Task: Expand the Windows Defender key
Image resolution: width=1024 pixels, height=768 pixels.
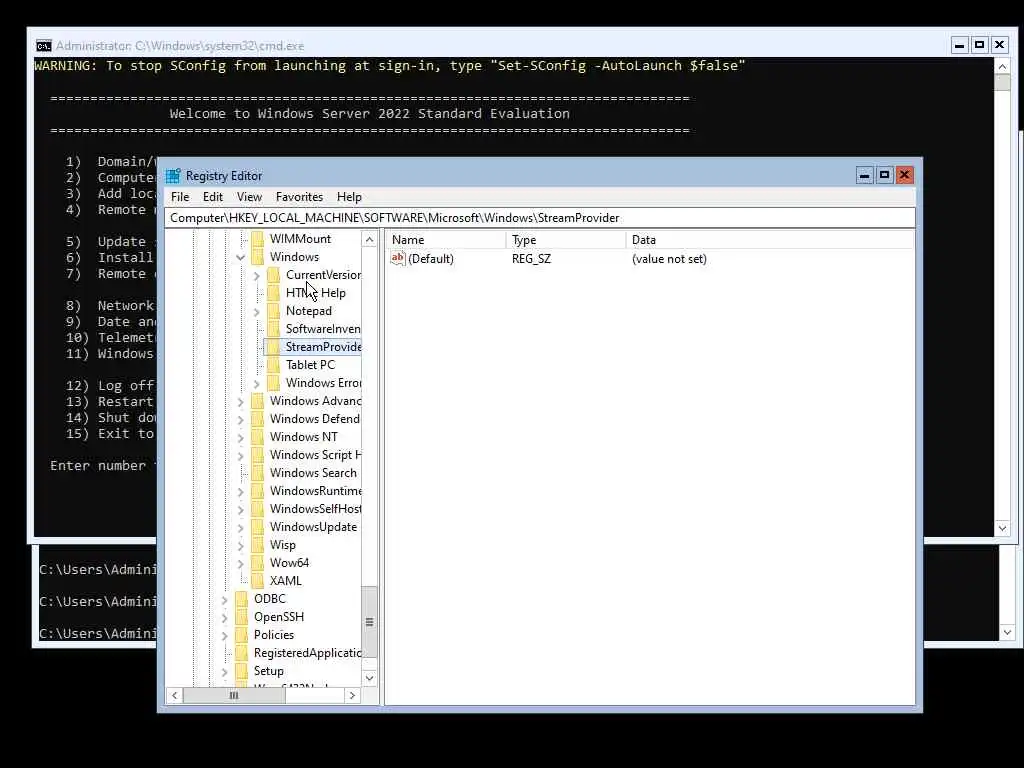Action: tap(240, 419)
